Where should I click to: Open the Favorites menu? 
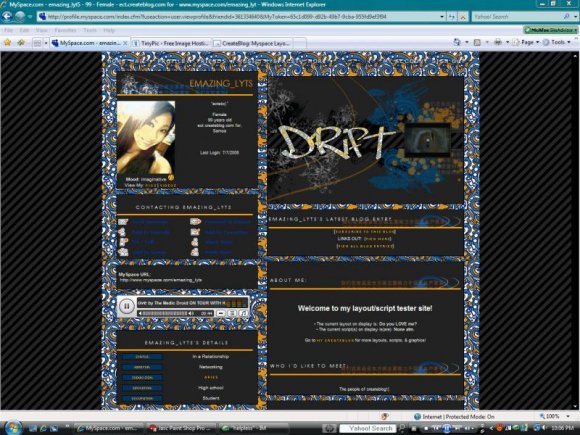click(x=65, y=30)
